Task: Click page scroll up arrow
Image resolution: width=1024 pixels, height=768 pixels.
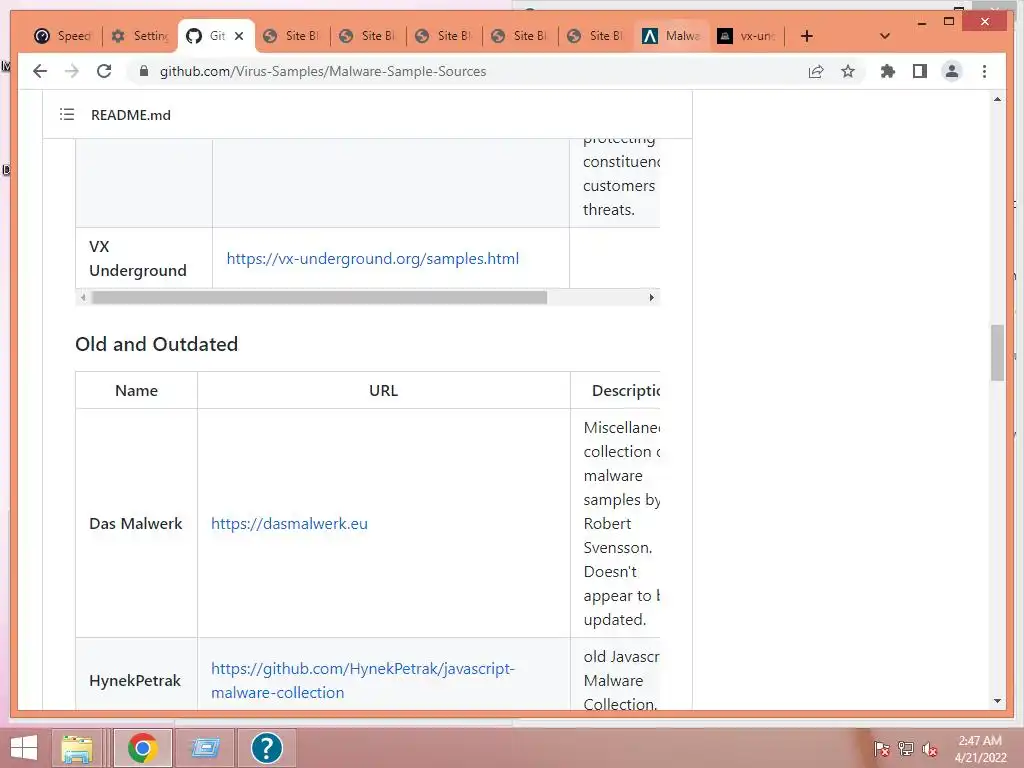Action: tap(997, 99)
